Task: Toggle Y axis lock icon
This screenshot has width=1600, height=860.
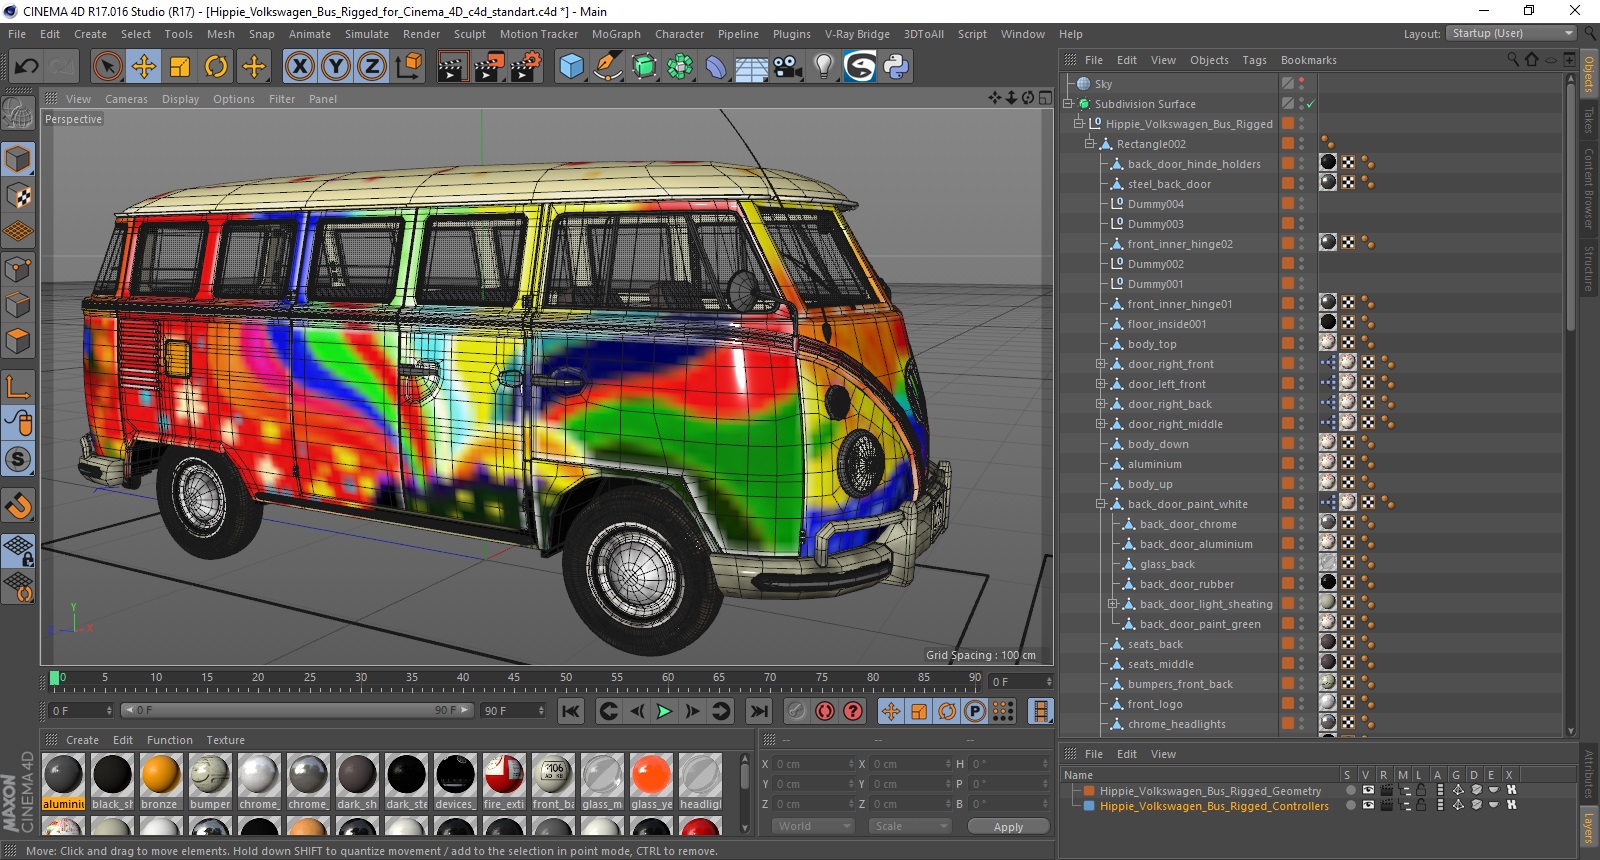Action: coord(336,67)
